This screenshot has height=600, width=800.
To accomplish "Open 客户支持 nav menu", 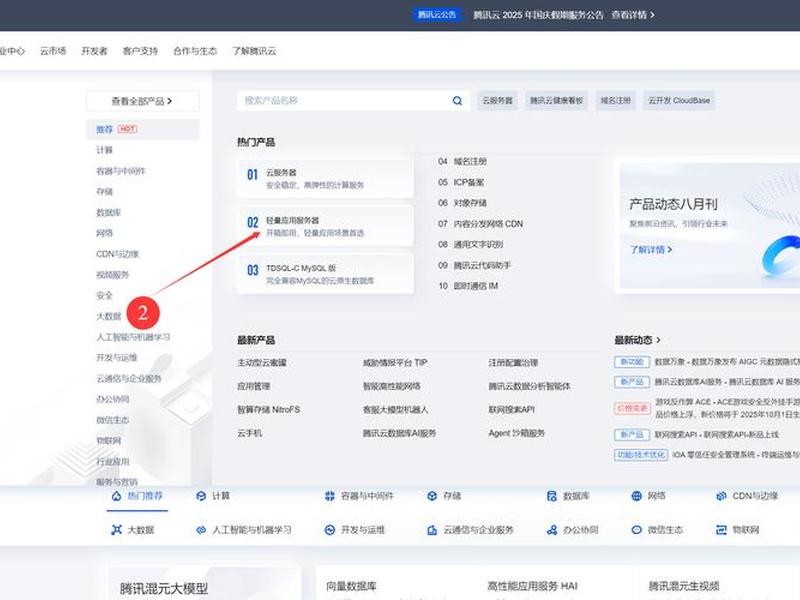I will click(x=140, y=51).
